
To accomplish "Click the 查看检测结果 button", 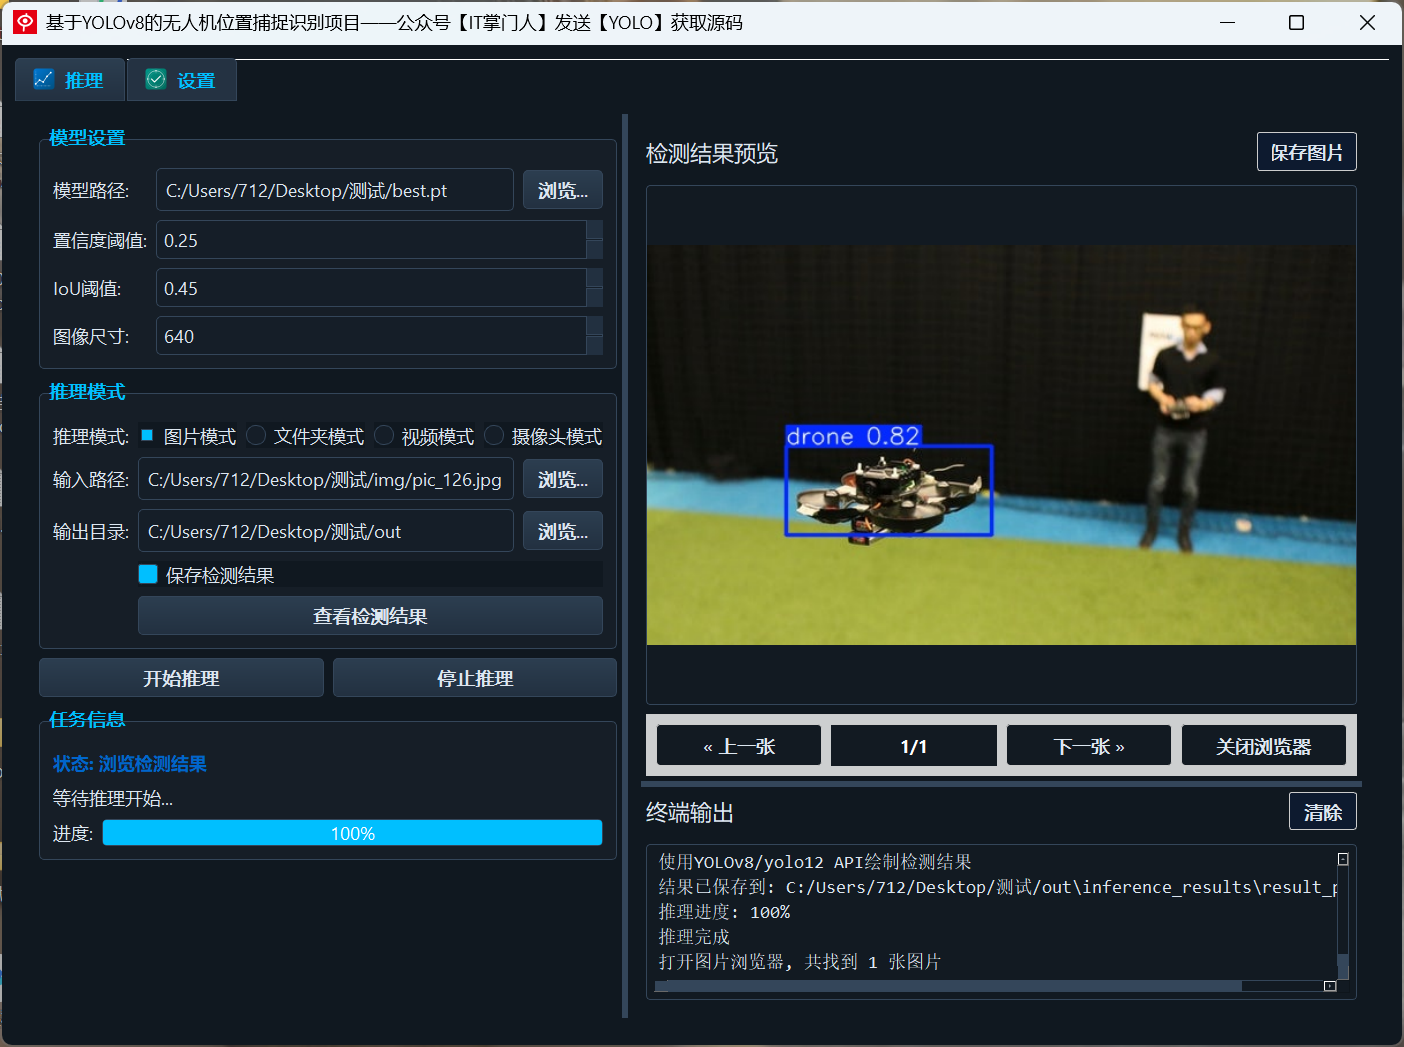I will coord(370,616).
